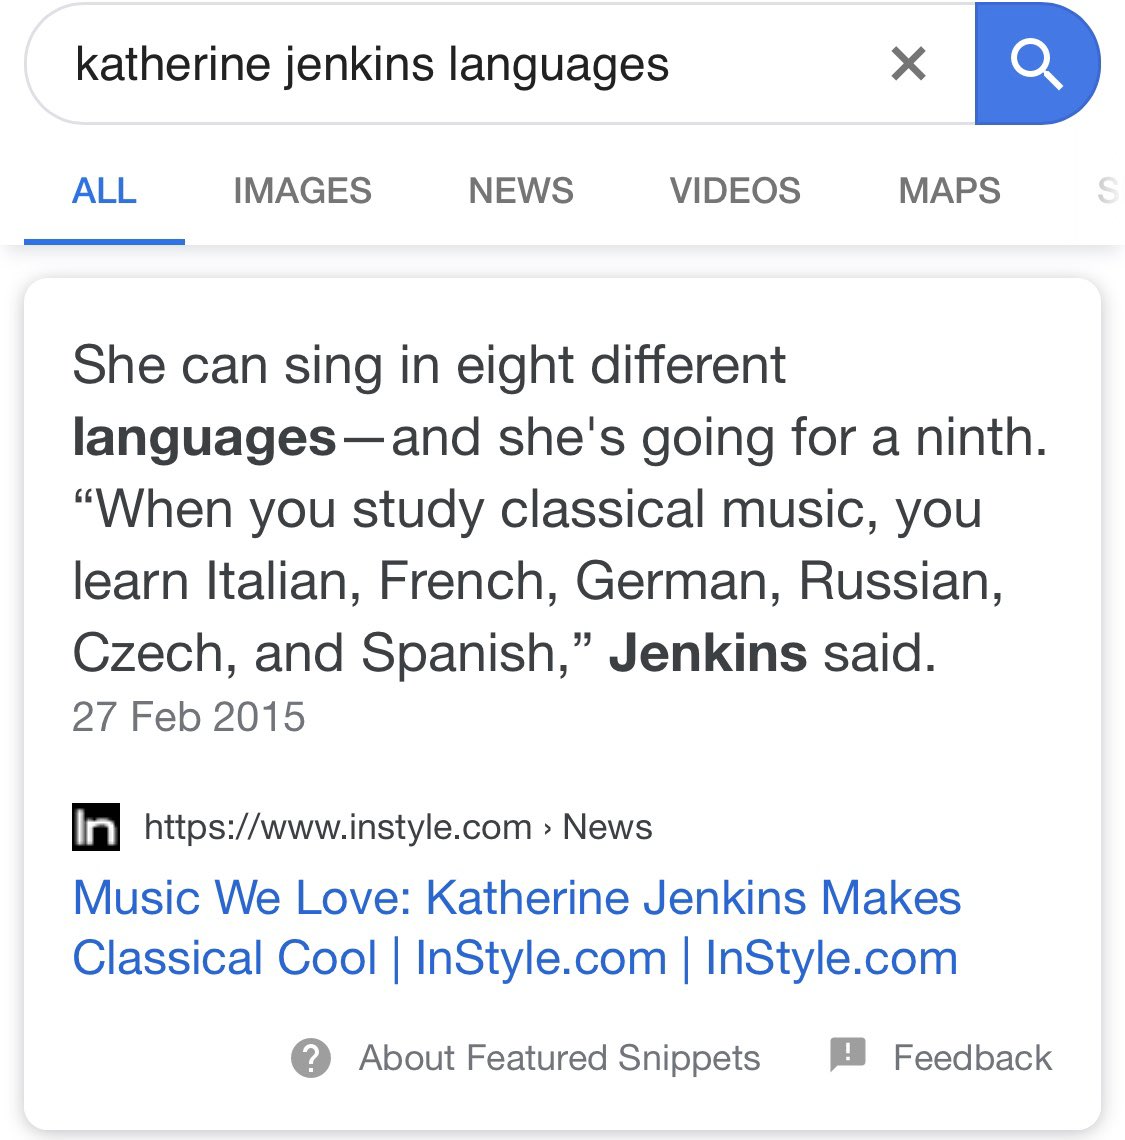Click the InStyle favicon next to the URL
1125x1140 pixels.
click(96, 827)
